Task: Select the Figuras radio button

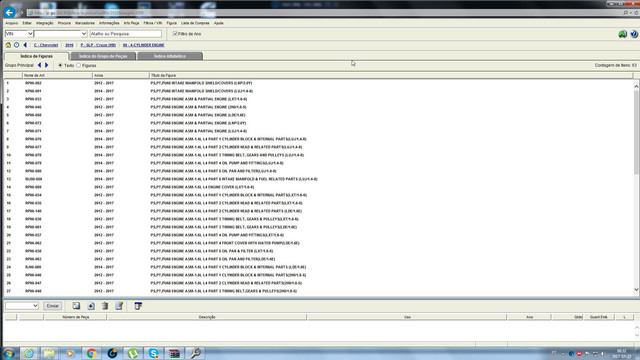Action: 79,65
